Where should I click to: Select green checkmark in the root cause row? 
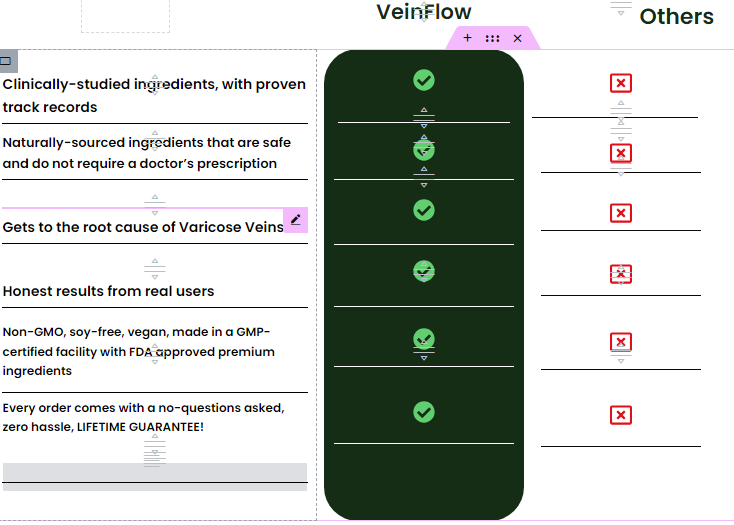click(424, 210)
